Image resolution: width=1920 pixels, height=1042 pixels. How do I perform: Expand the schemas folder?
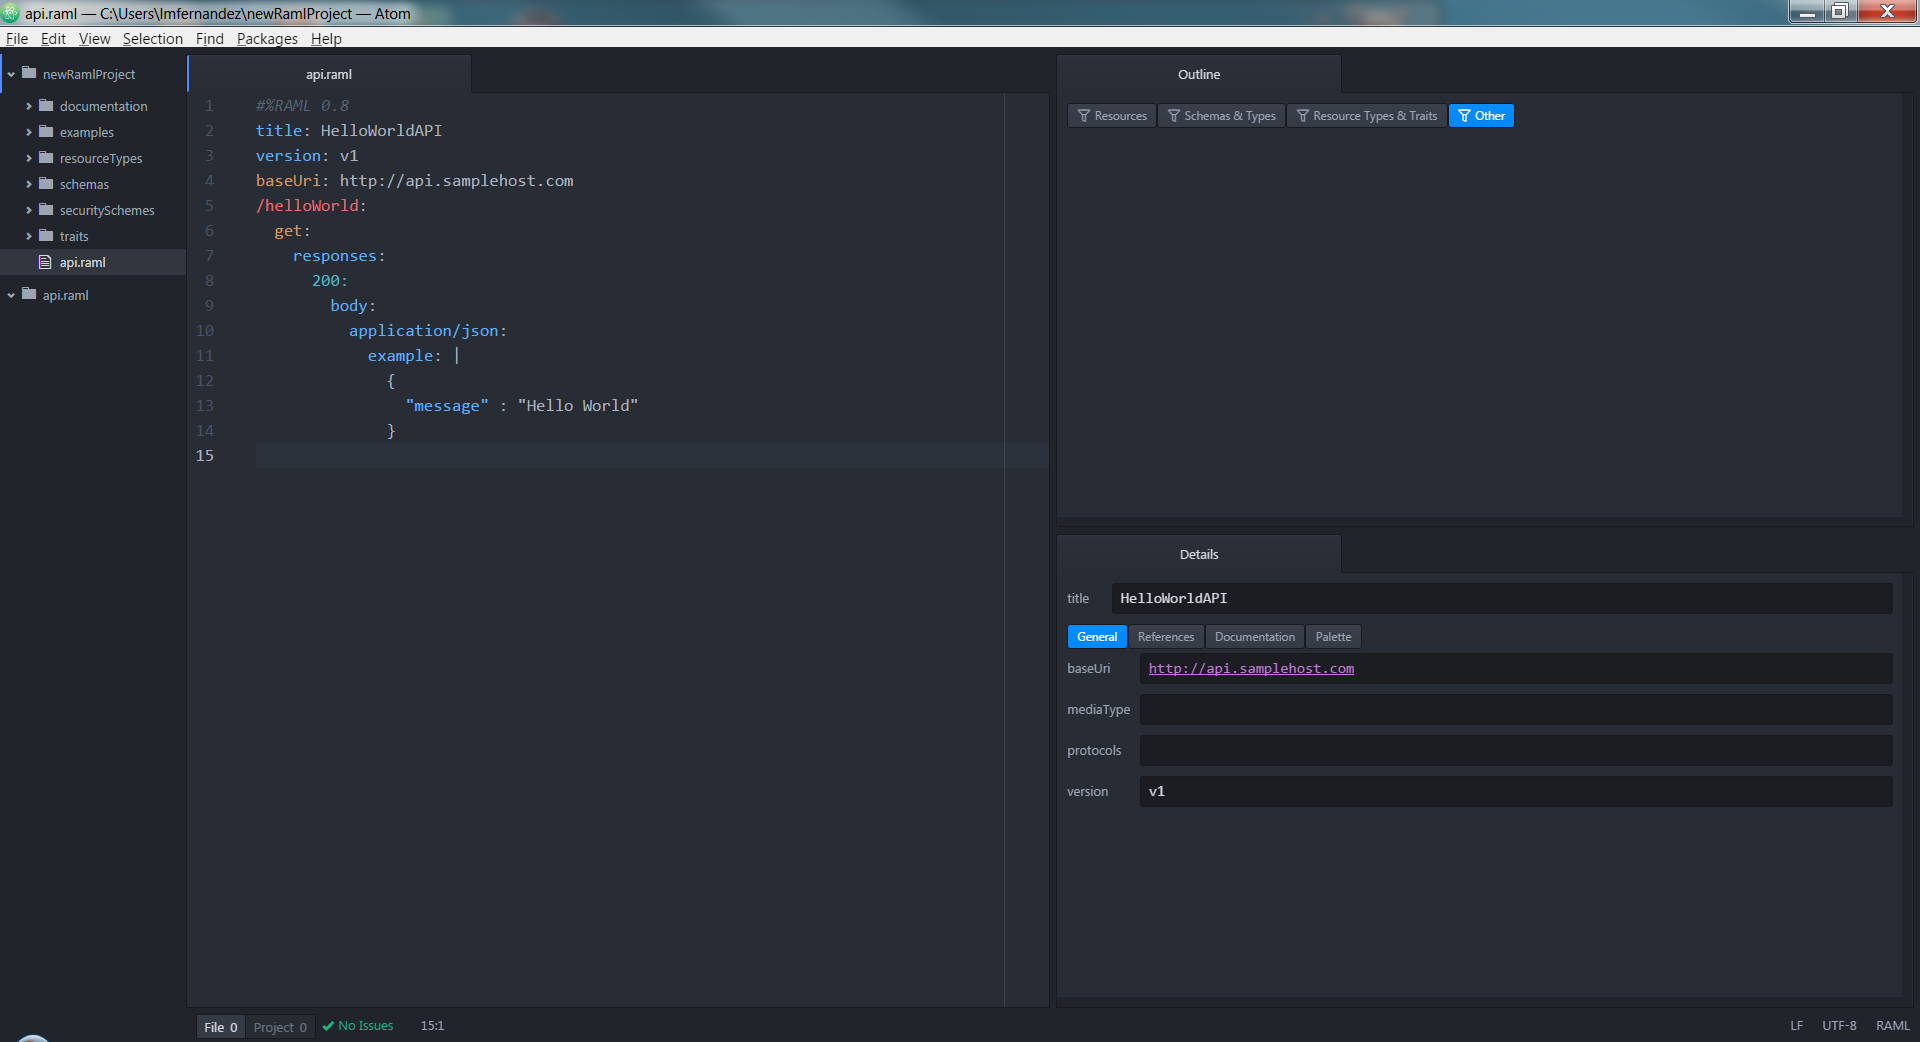(29, 184)
